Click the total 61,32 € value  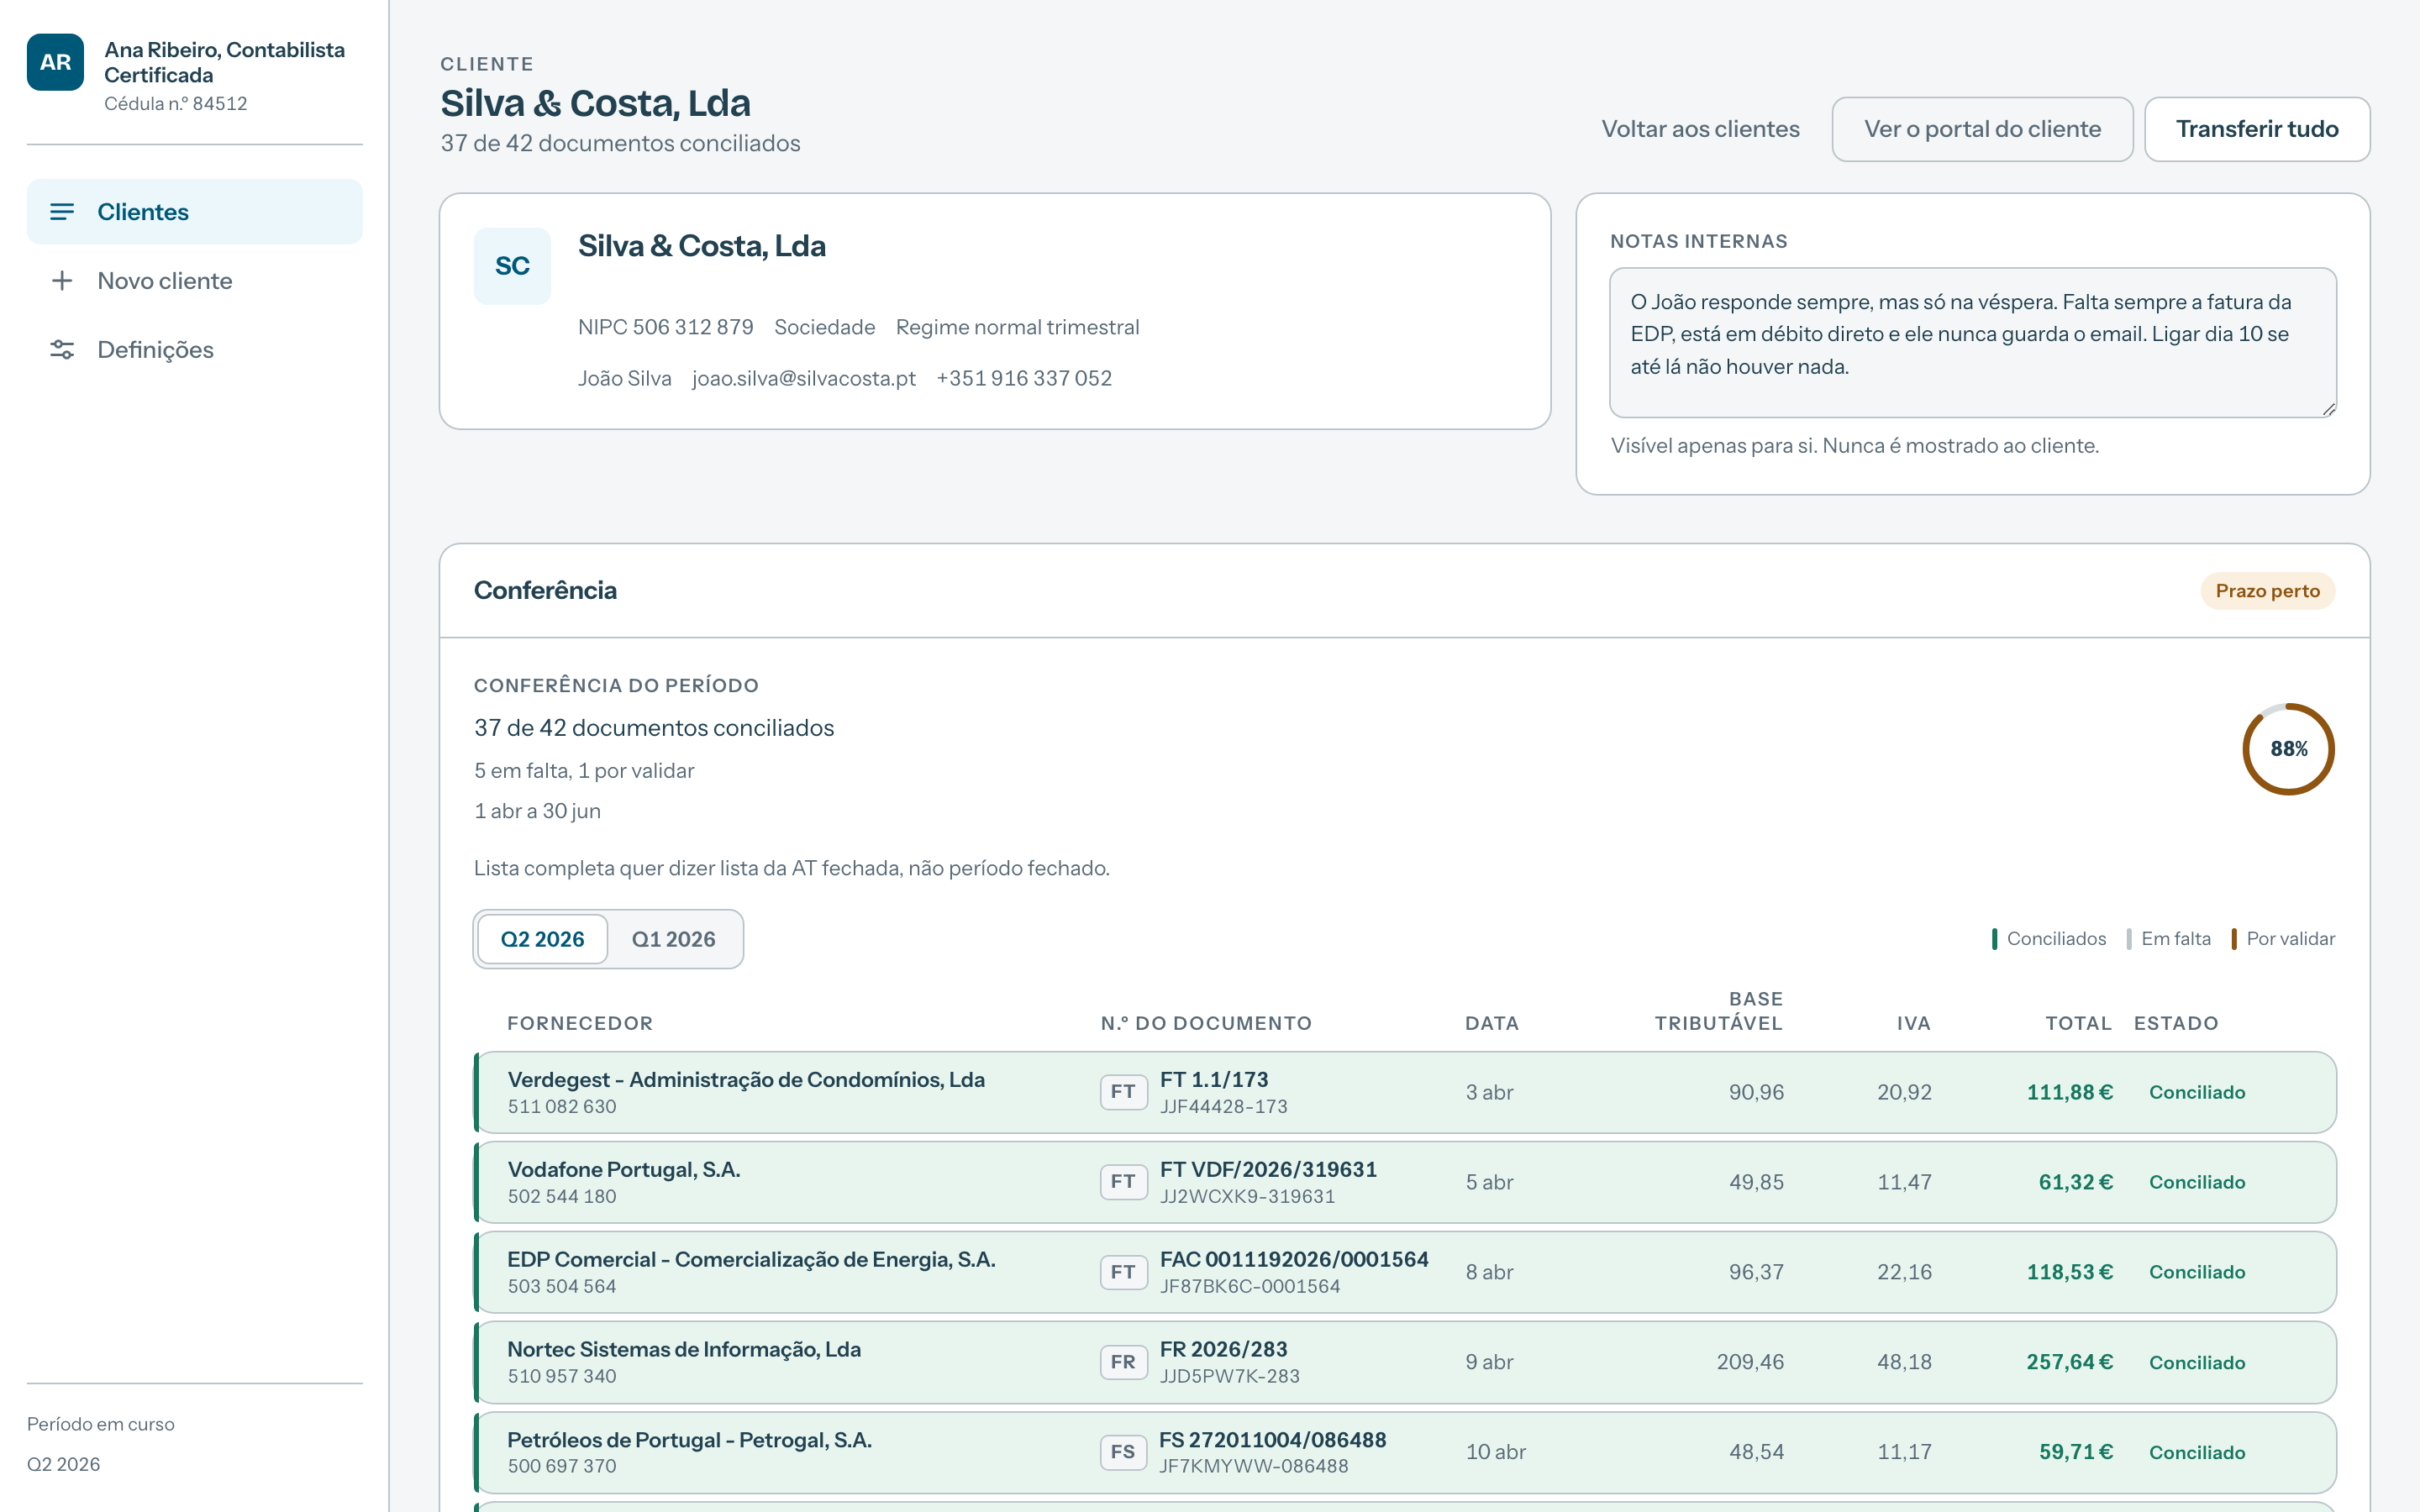[2075, 1182]
